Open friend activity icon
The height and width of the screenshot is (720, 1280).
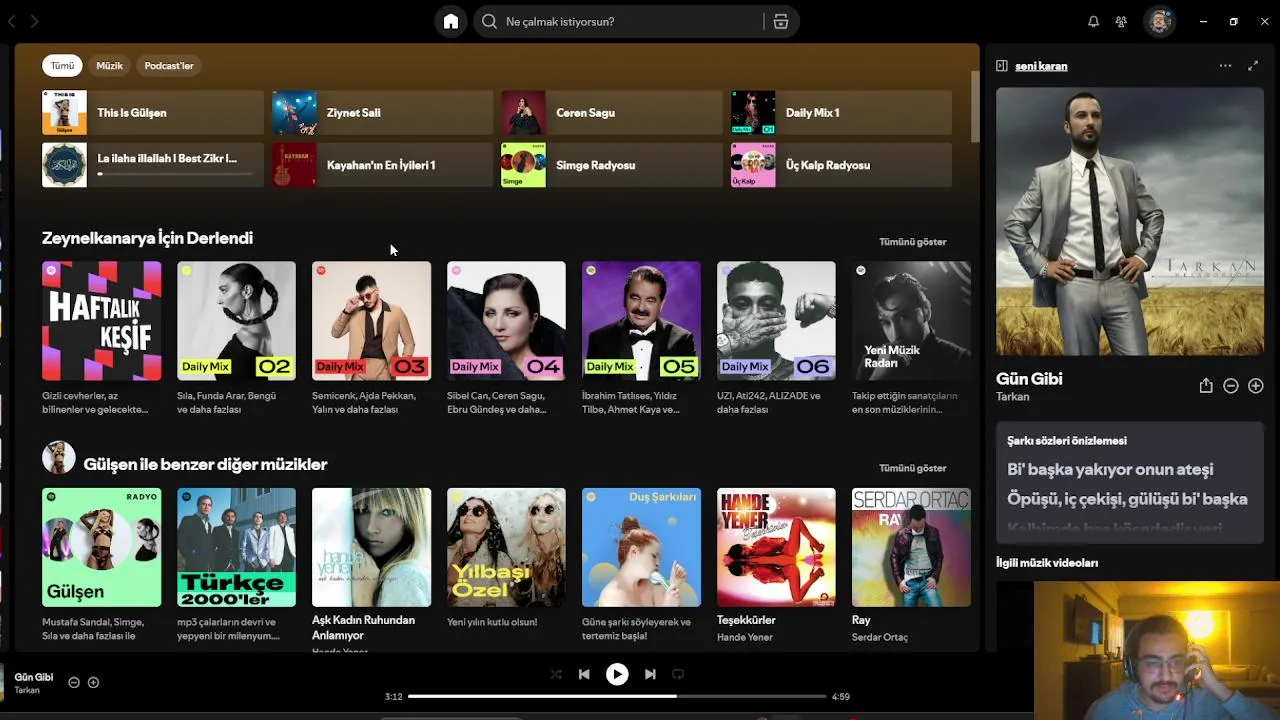pyautogui.click(x=1121, y=21)
